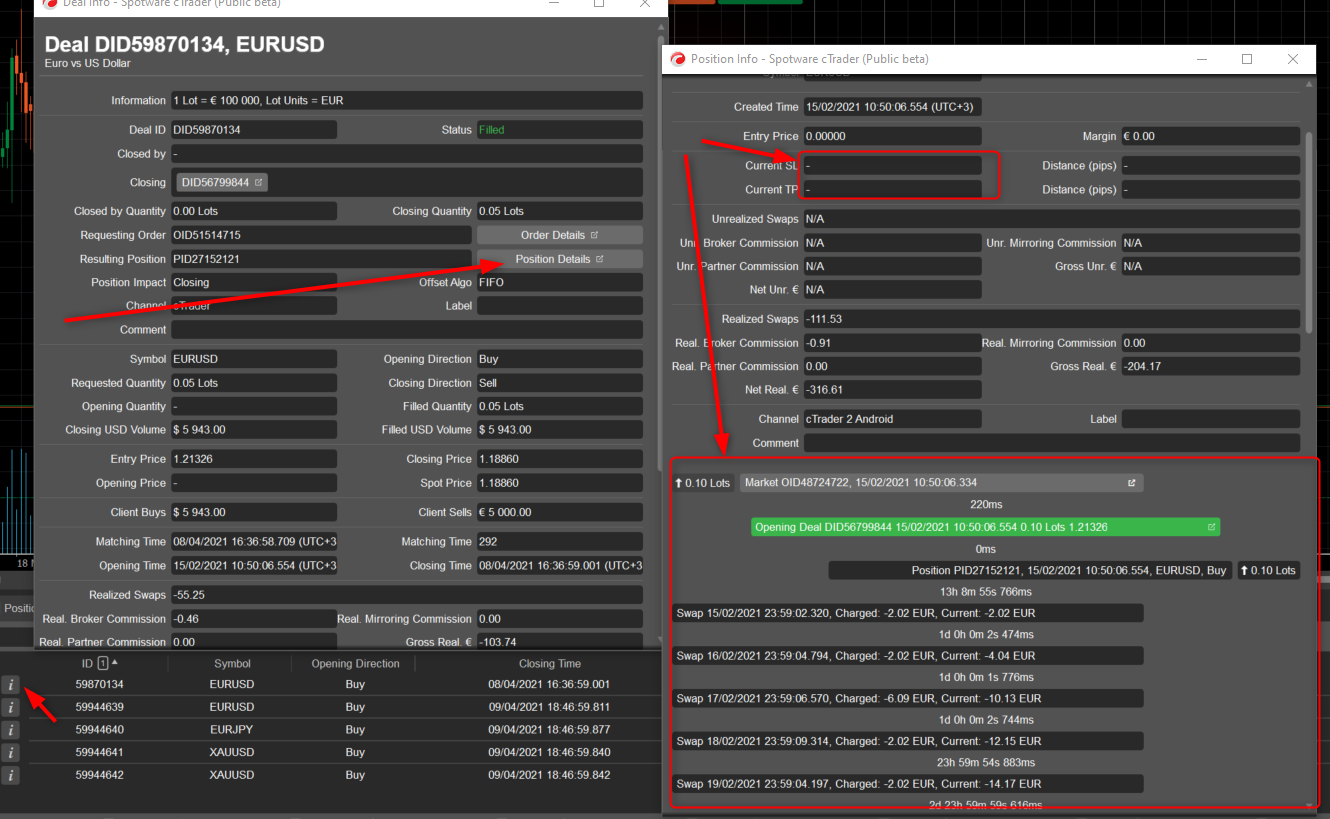Select the Closing Price value 1.18860
1330x819 pixels.
[x=560, y=459]
